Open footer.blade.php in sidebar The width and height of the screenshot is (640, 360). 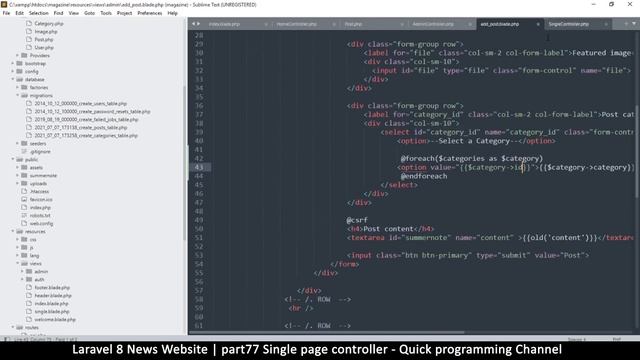pyautogui.click(x=52, y=287)
